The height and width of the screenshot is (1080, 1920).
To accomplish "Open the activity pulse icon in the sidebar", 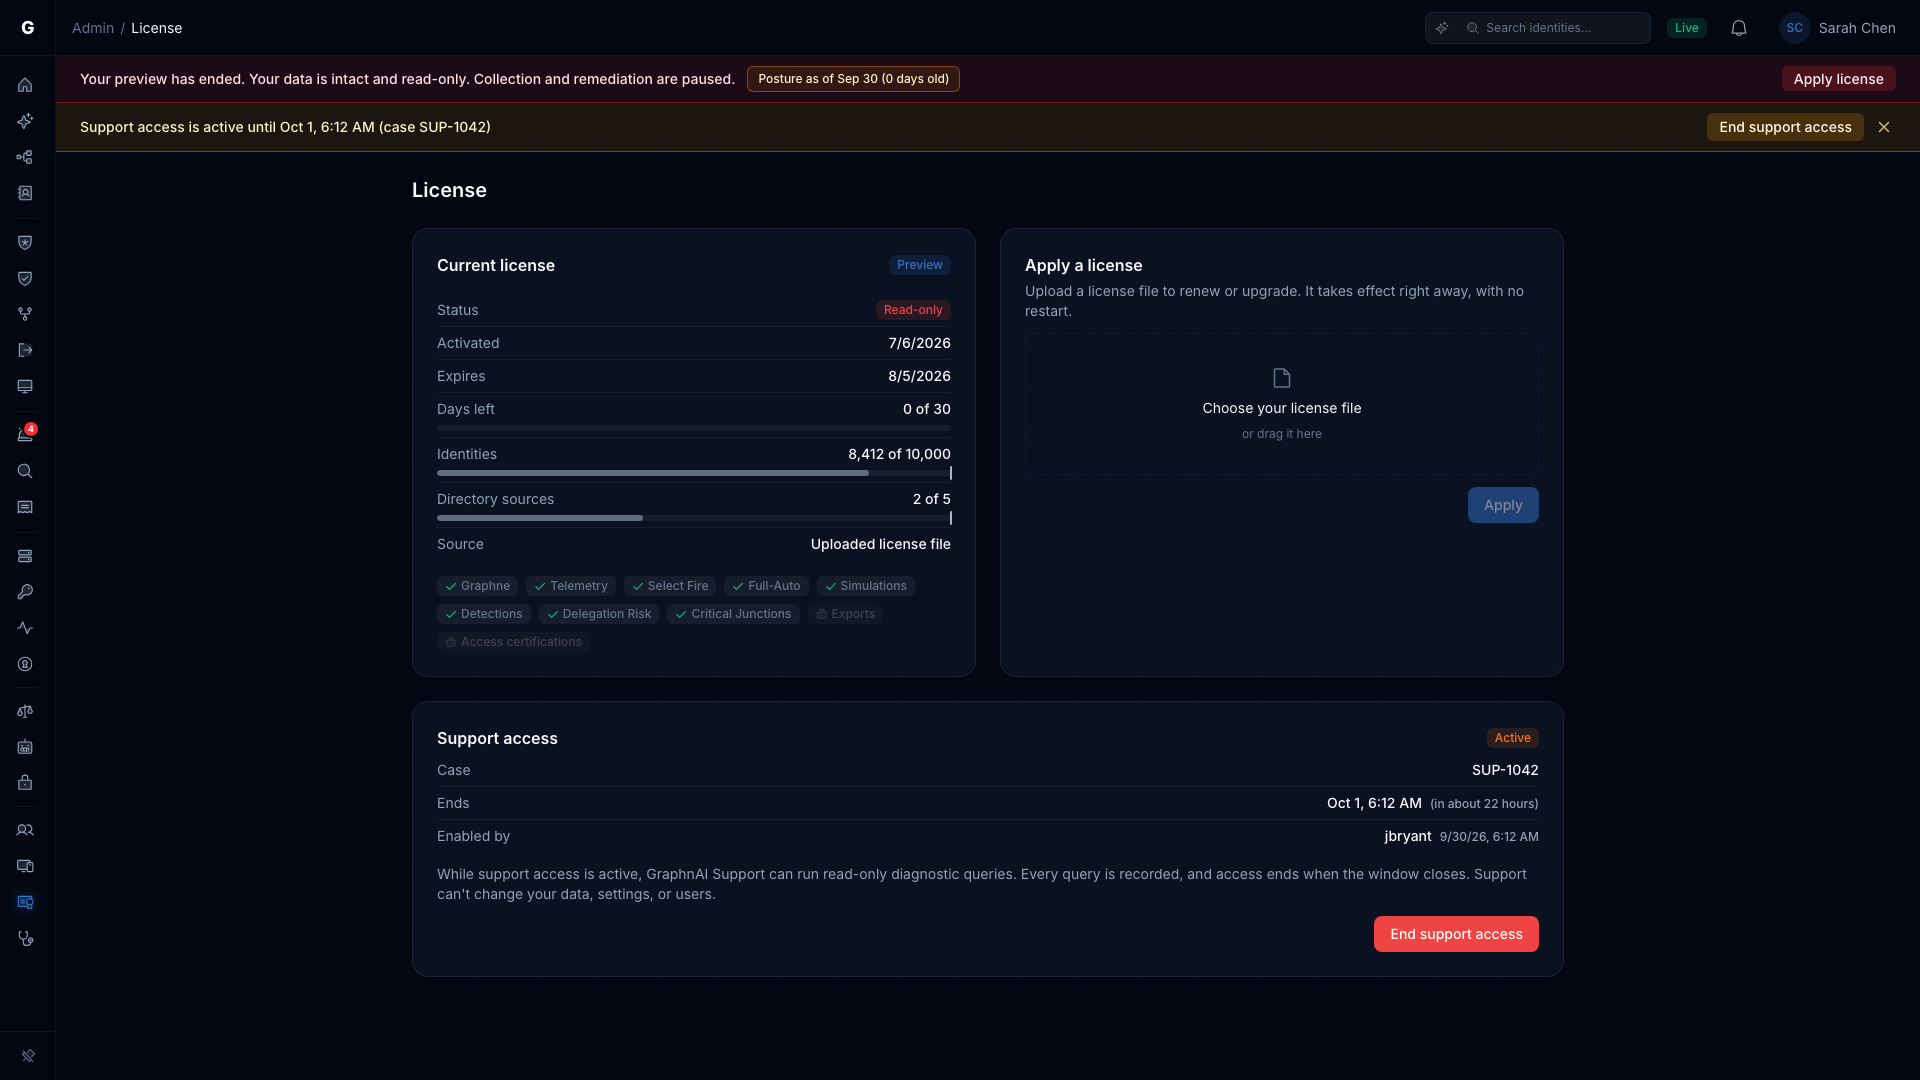I will (25, 628).
